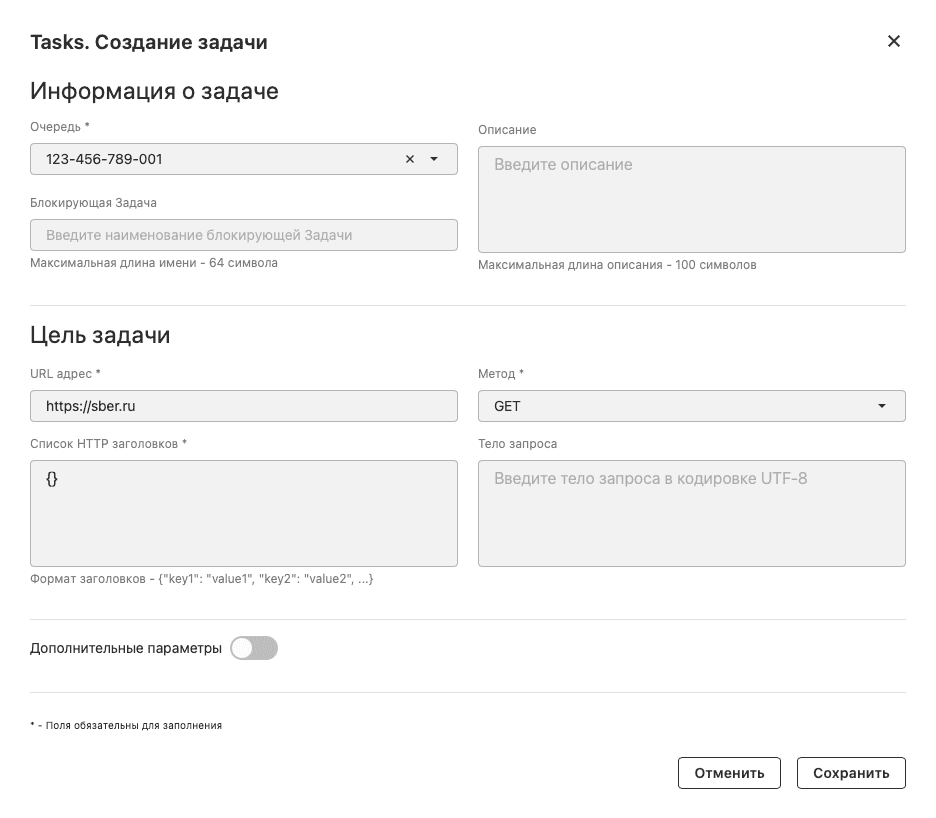Clear the selected queue value
Viewport: 936px width, 818px height.
click(x=410, y=159)
